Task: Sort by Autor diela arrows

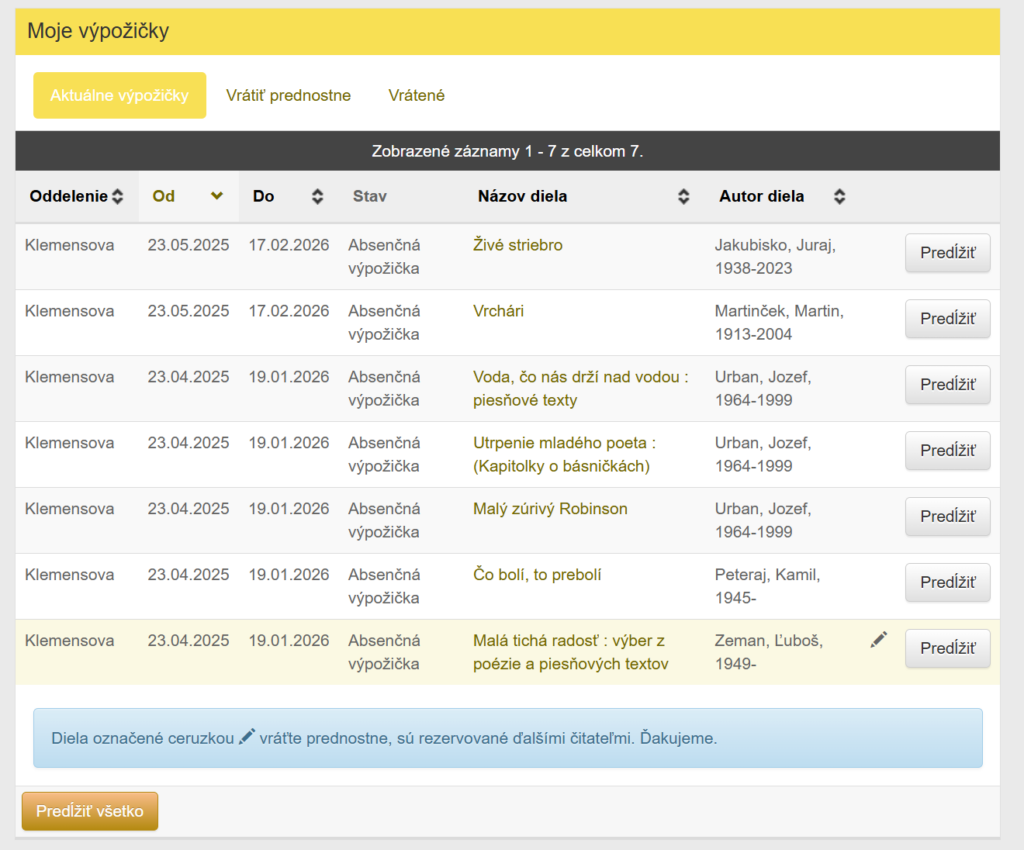Action: tap(840, 197)
